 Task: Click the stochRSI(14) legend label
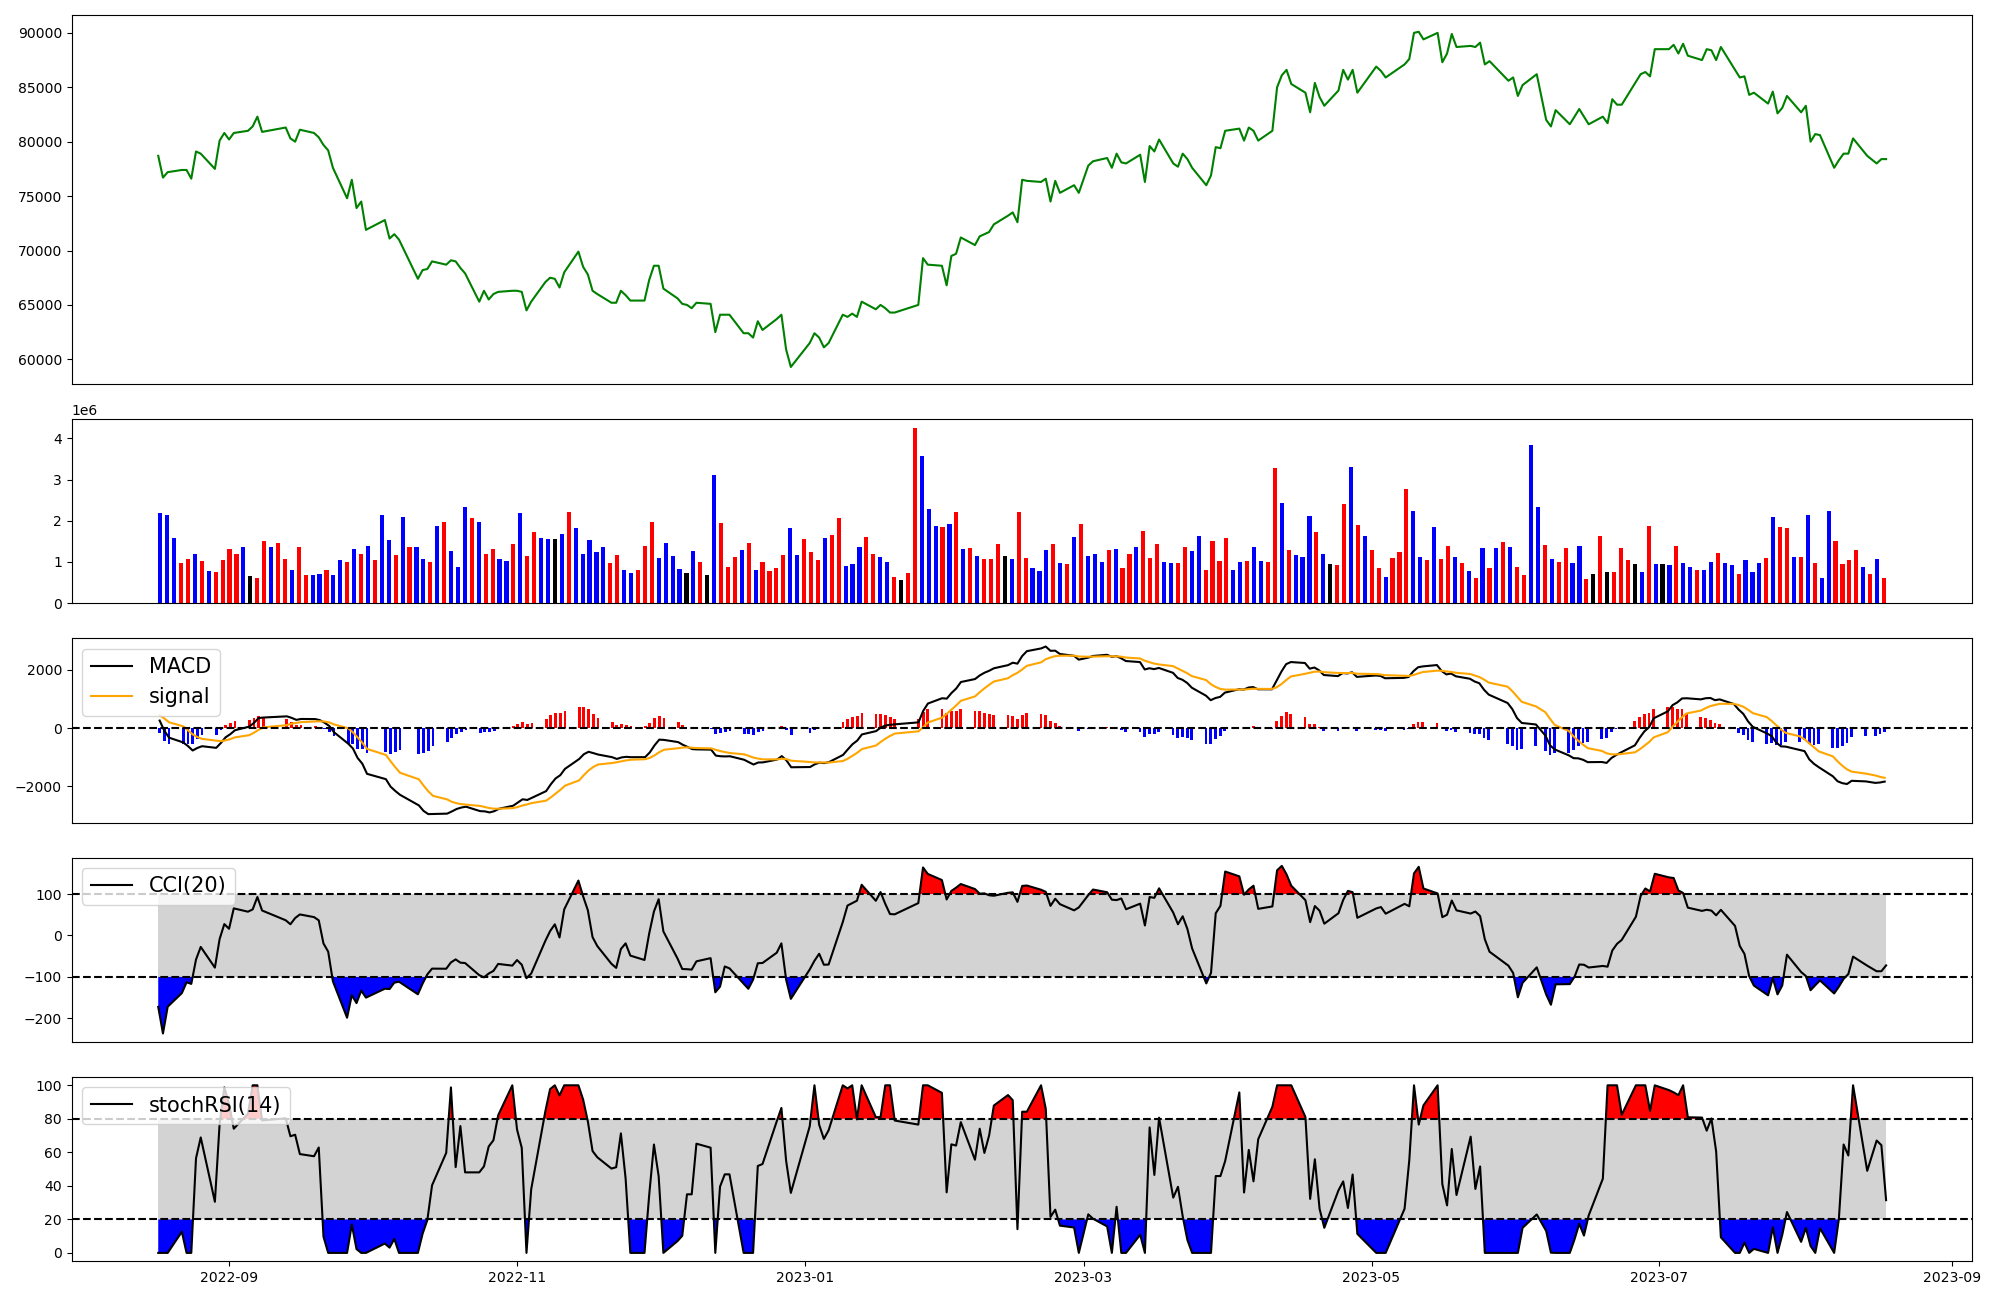coord(214,1105)
